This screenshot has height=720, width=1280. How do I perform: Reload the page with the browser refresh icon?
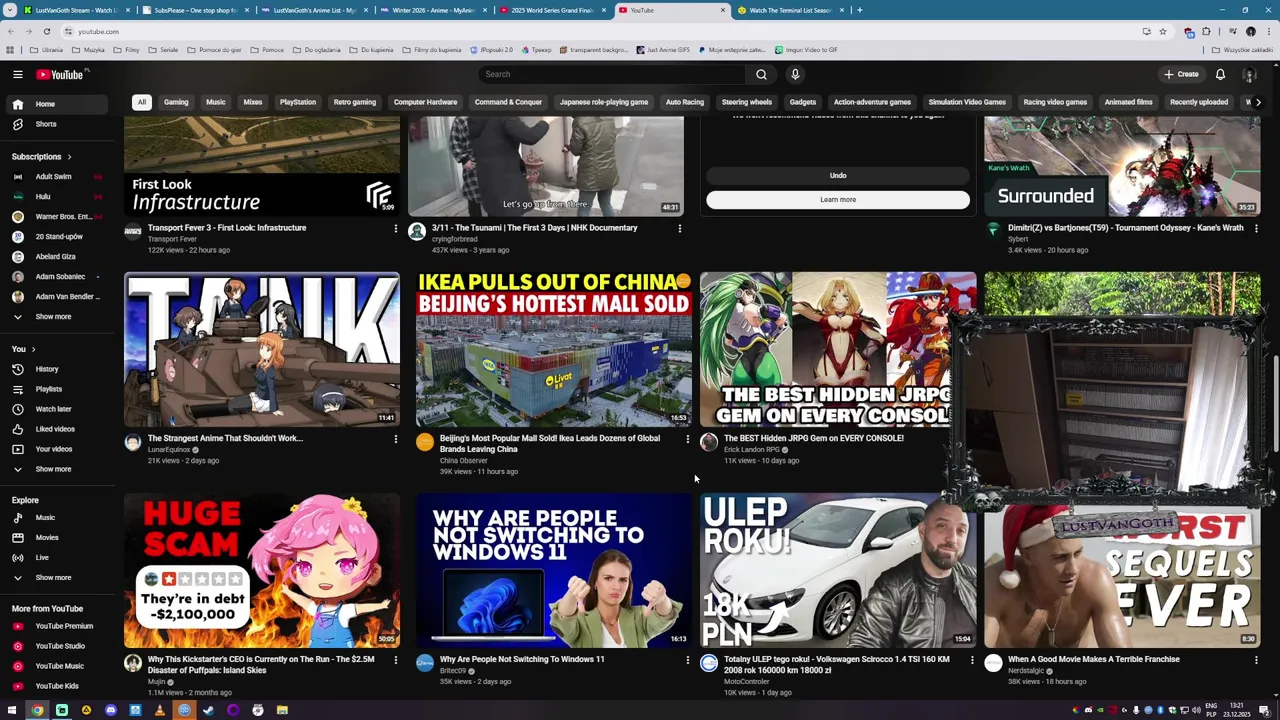[46, 31]
